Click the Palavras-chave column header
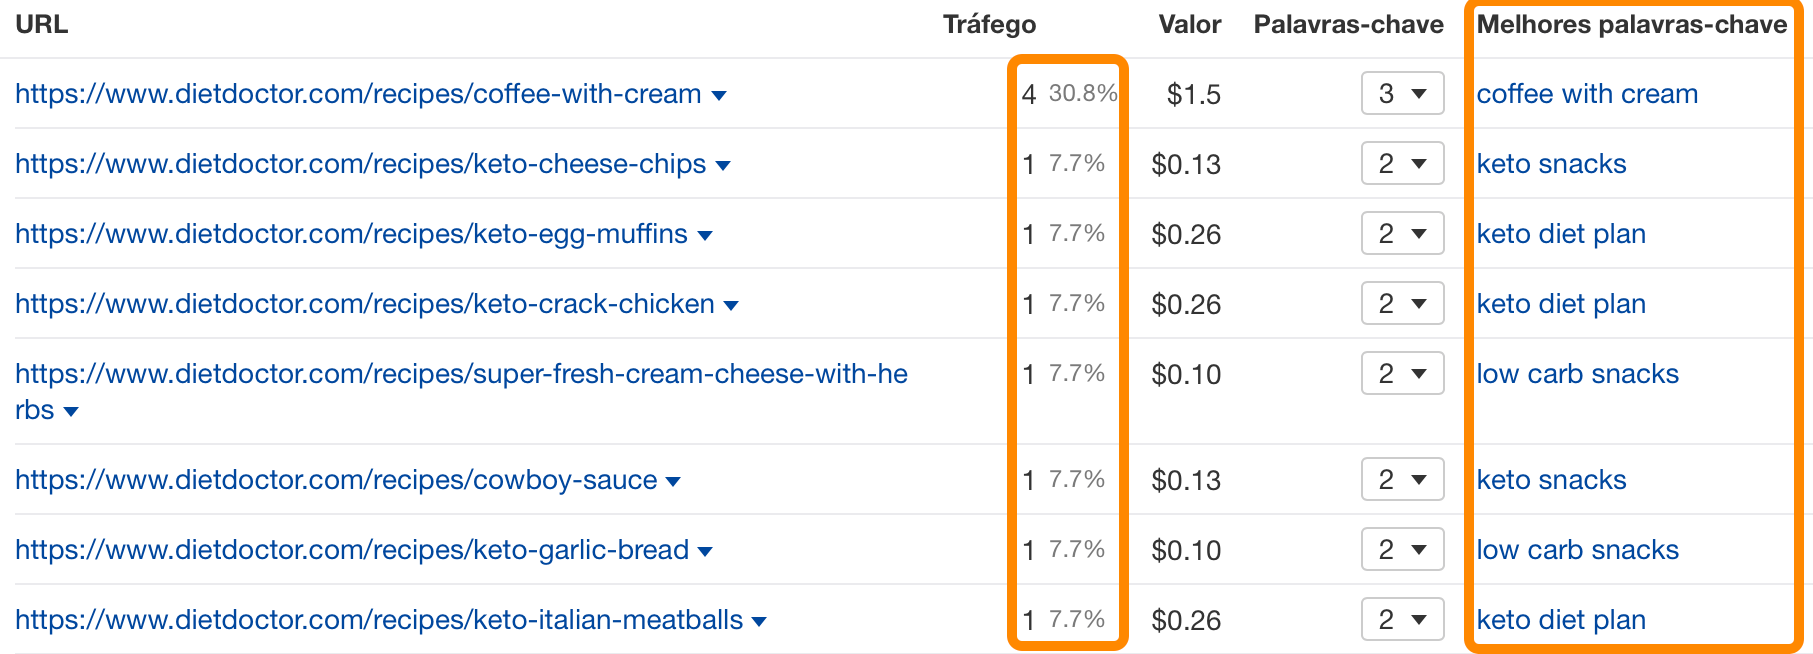This screenshot has width=1813, height=654. [1348, 25]
